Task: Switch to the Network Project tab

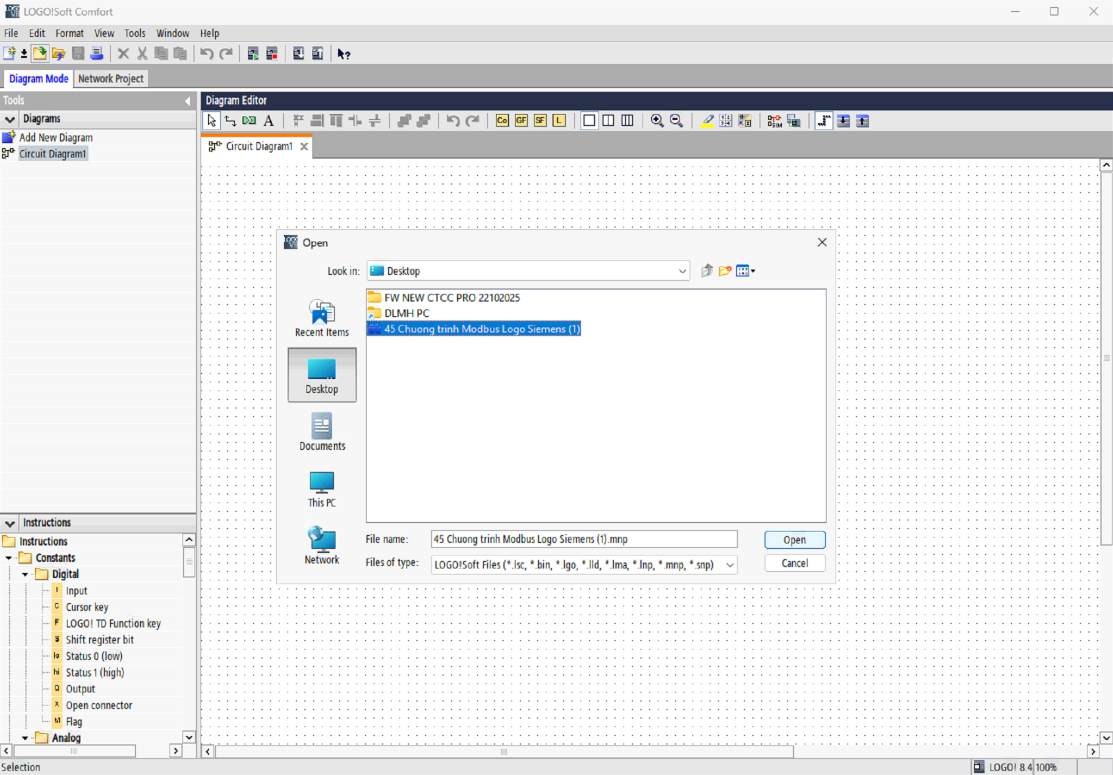Action: click(x=111, y=78)
